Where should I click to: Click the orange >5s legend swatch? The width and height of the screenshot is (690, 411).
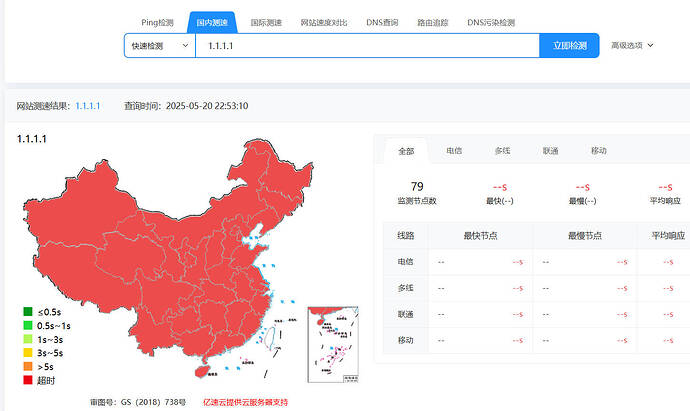tap(28, 366)
